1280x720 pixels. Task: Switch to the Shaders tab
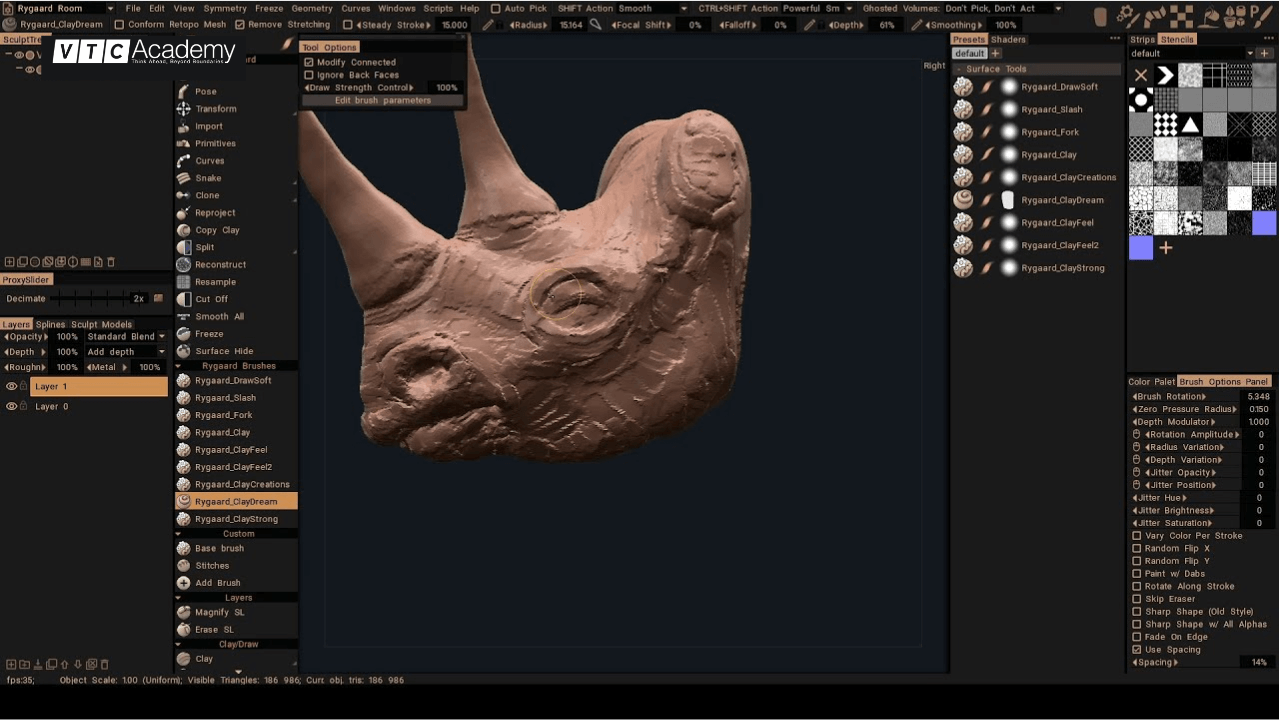pyautogui.click(x=1008, y=40)
